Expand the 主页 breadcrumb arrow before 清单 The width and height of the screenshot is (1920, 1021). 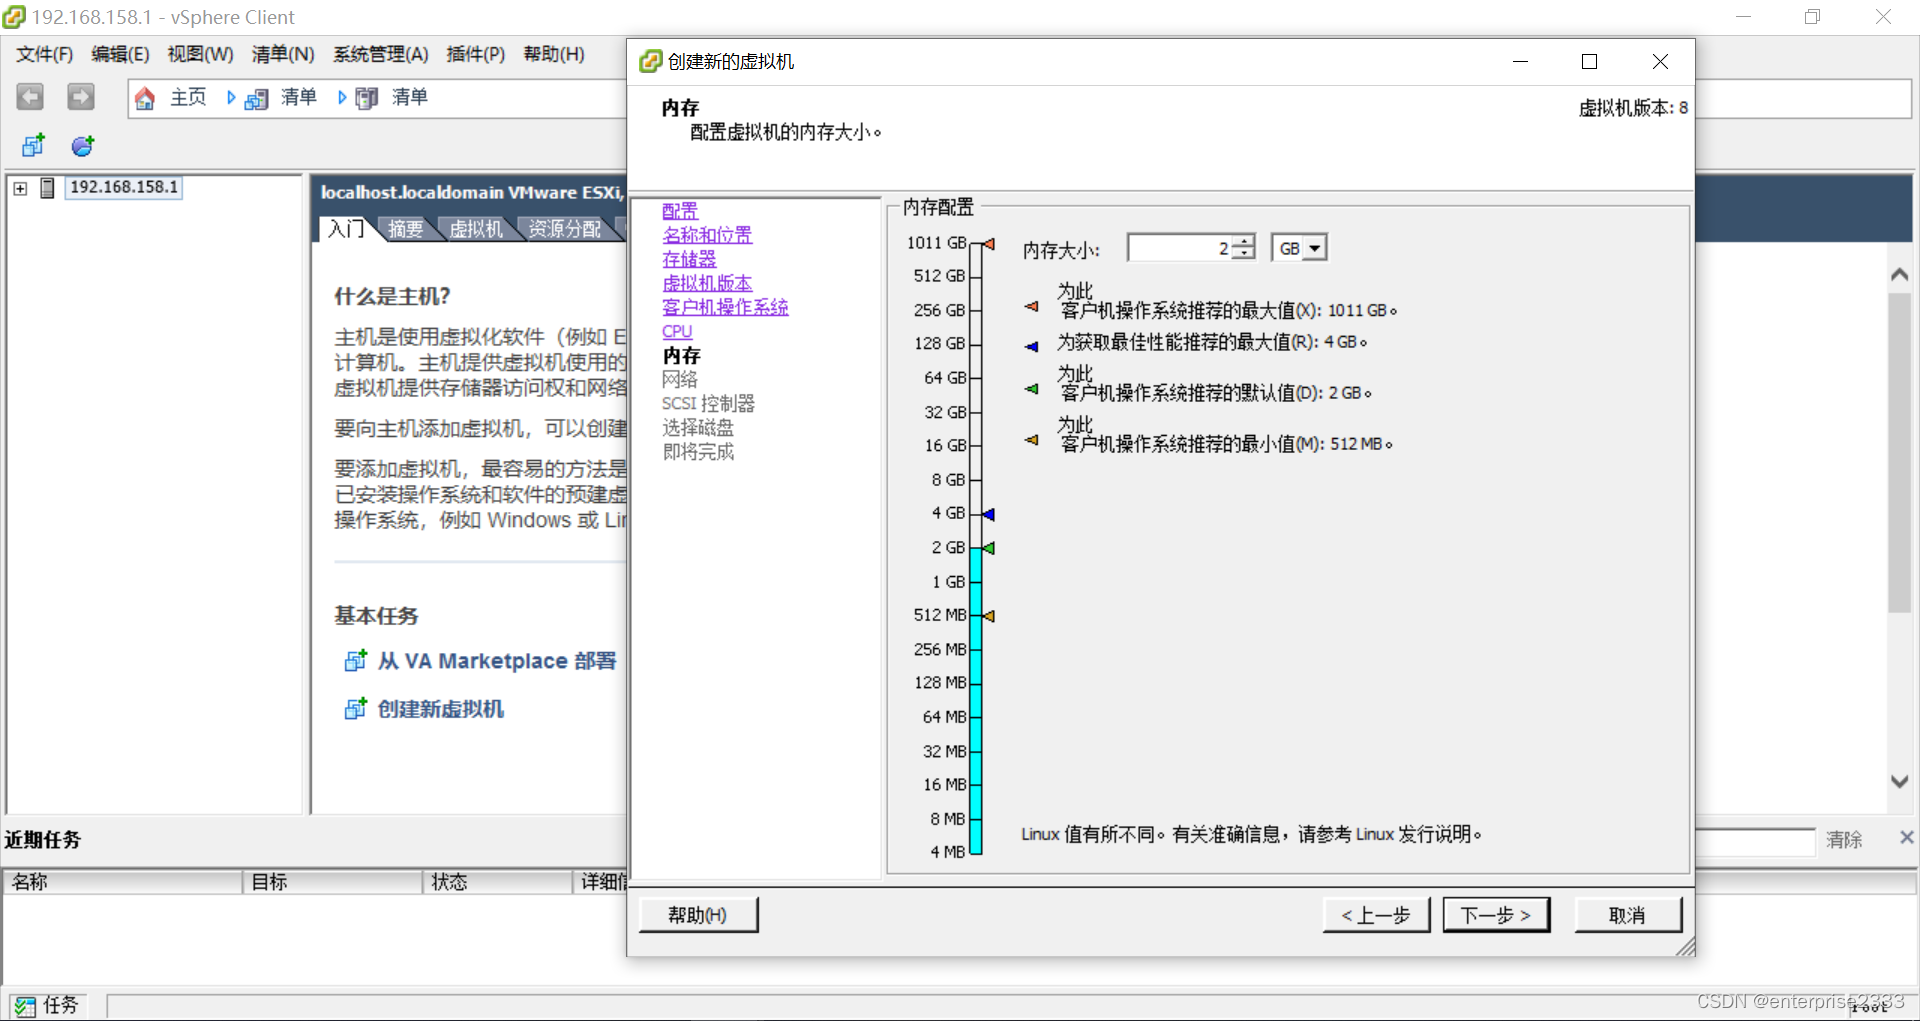pyautogui.click(x=231, y=97)
